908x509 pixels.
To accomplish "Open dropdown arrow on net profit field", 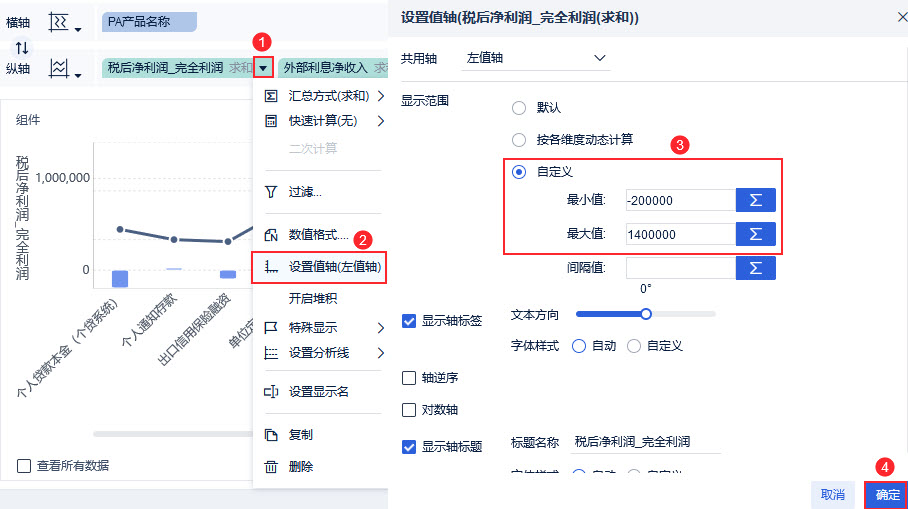I will pos(263,68).
